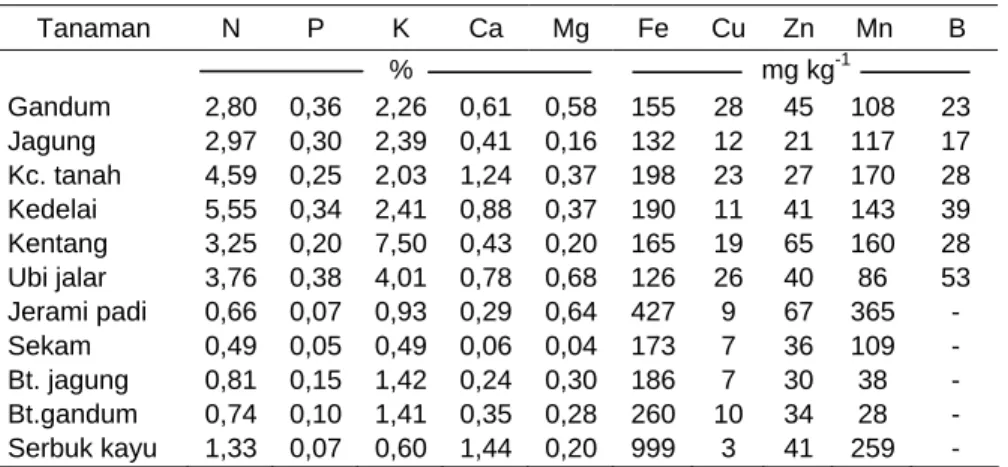Screen dimensions: 1008x467
Task: Select the Kentang row label
Action: (x=58, y=244)
